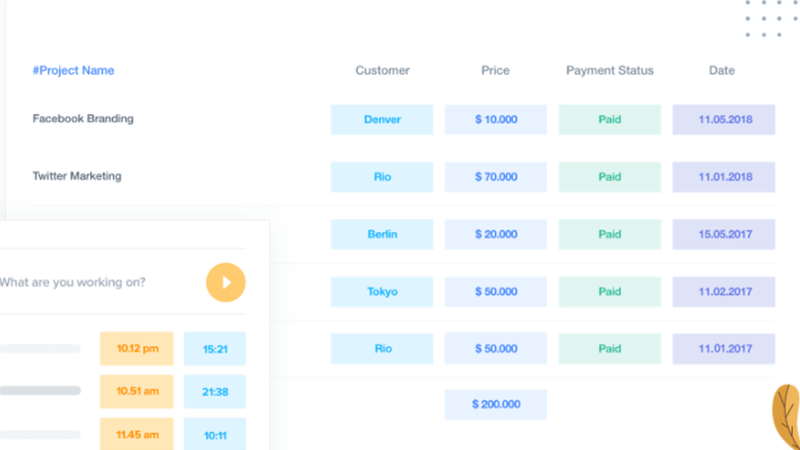Screen dimensions: 800x450
Task: Click the Denver customer tag
Action: [x=382, y=119]
